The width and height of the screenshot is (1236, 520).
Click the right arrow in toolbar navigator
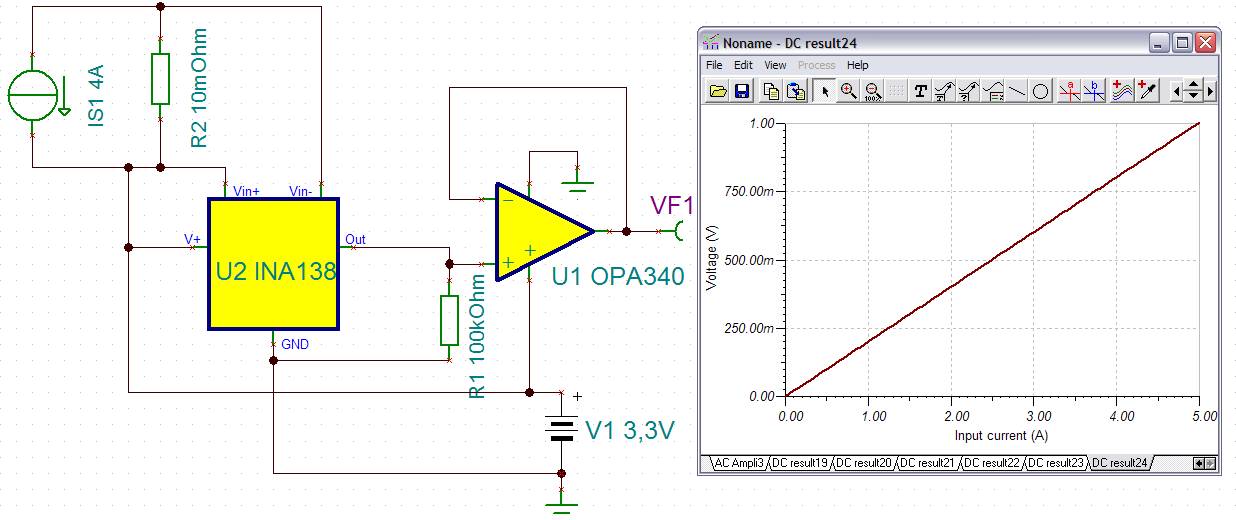1210,91
